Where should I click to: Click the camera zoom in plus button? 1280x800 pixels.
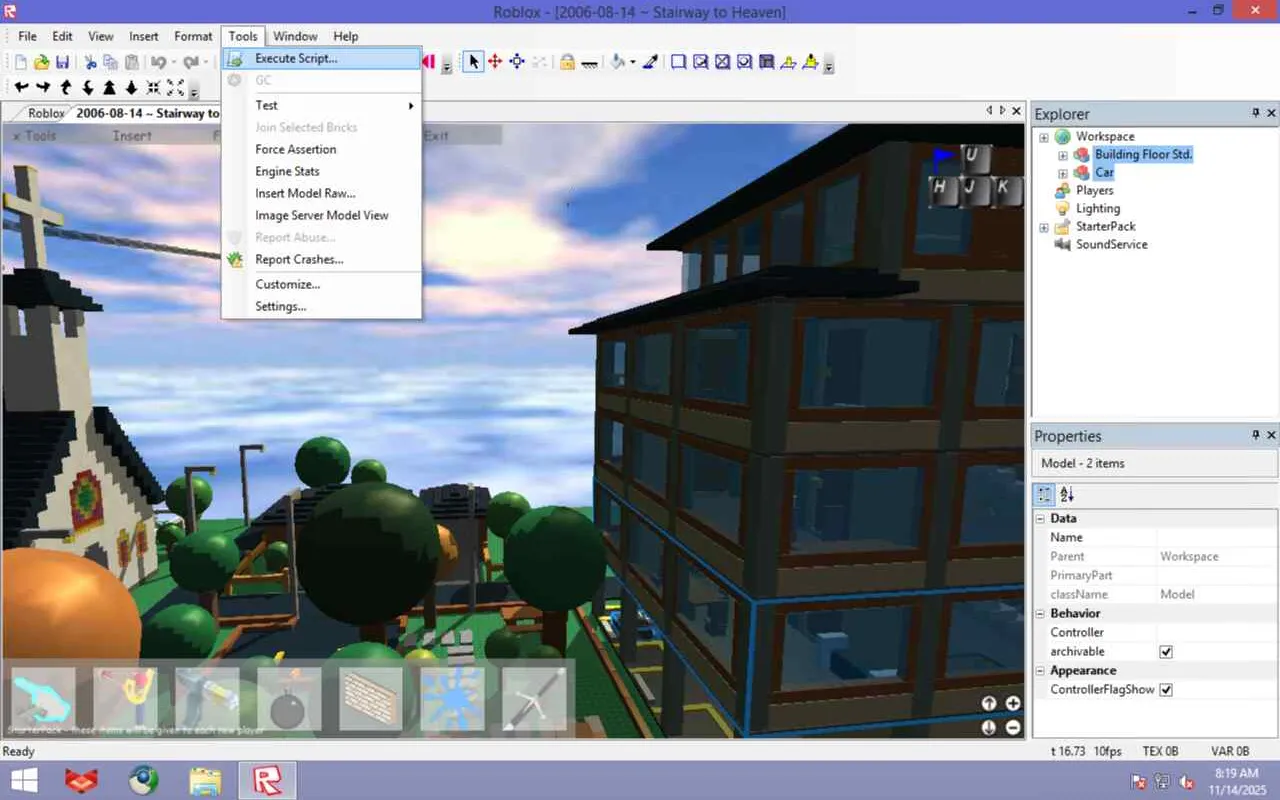(1013, 703)
